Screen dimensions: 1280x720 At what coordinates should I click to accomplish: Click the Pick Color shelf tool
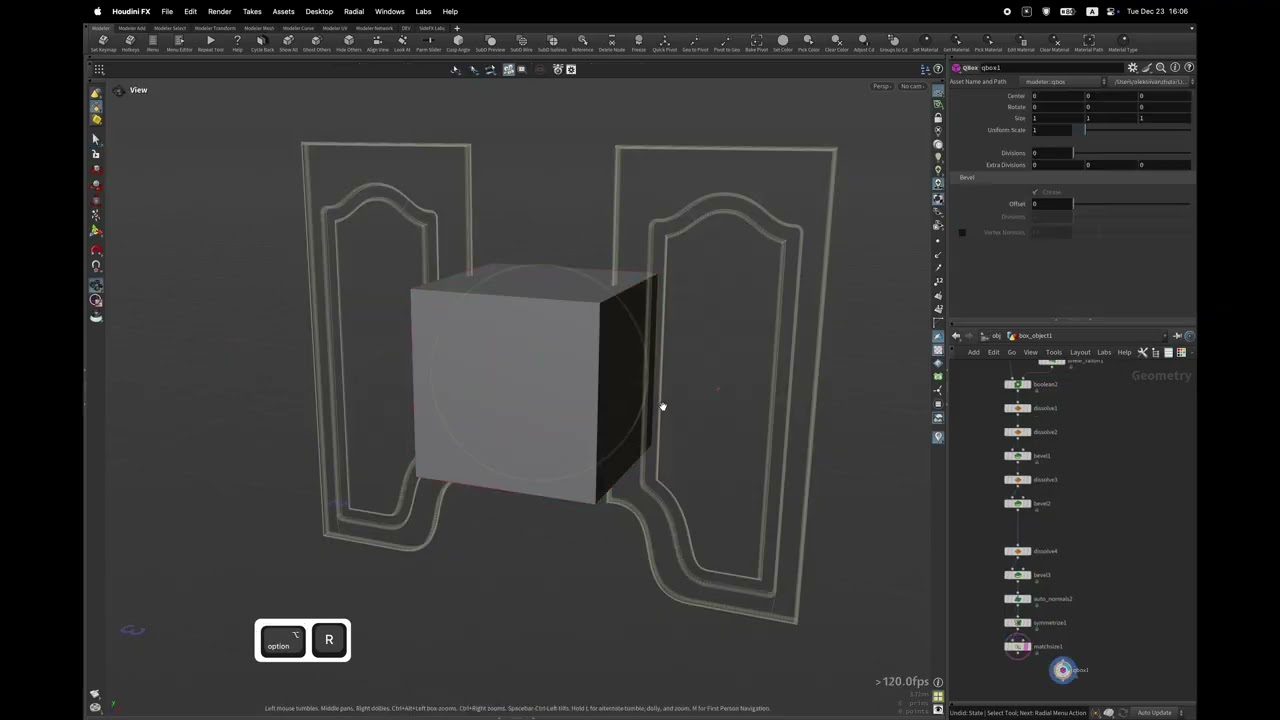pos(808,43)
